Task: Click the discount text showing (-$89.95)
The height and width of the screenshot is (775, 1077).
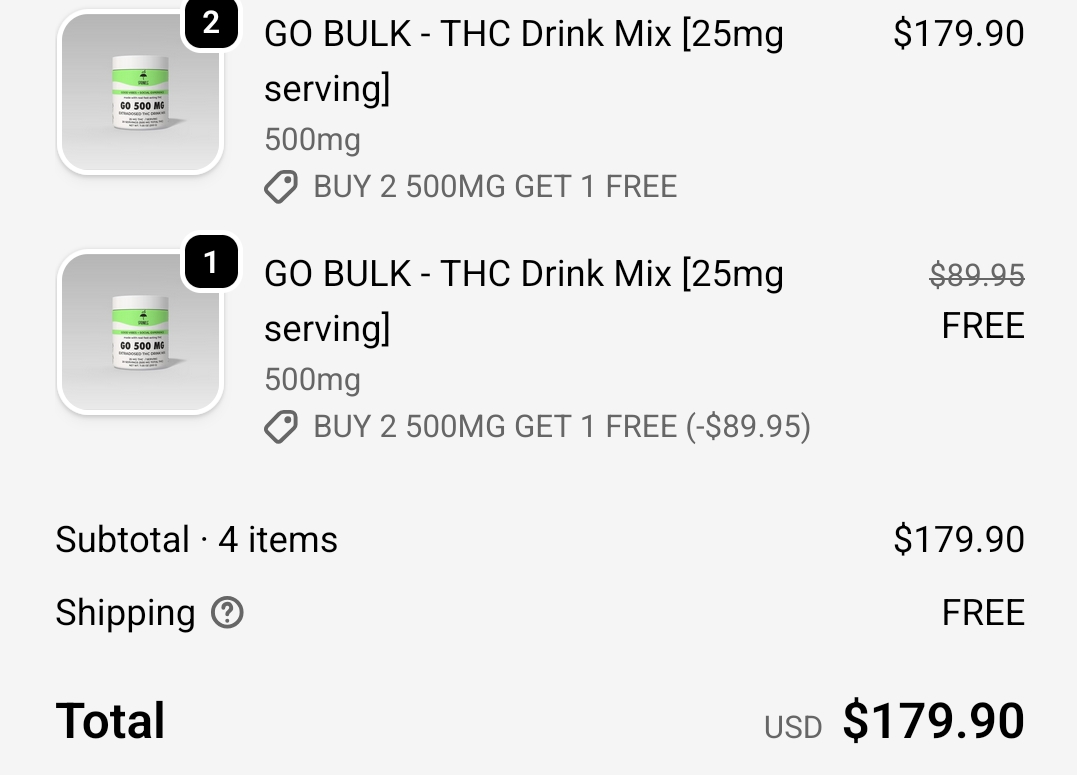Action: [748, 427]
